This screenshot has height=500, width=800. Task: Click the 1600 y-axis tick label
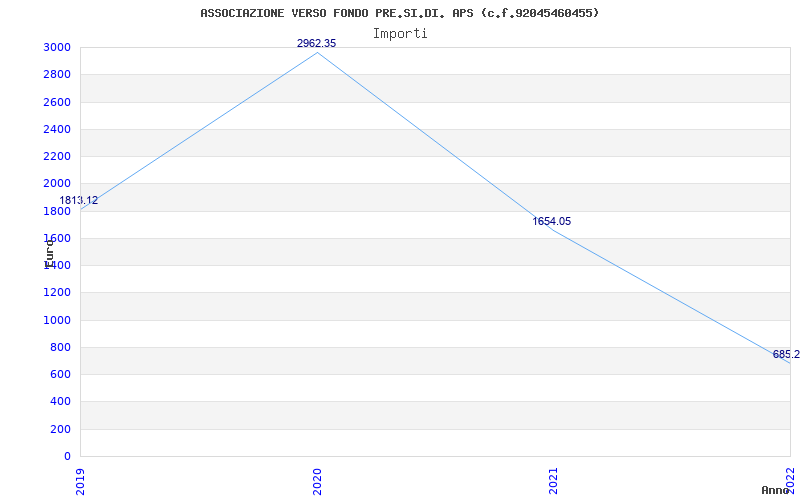tap(57, 238)
